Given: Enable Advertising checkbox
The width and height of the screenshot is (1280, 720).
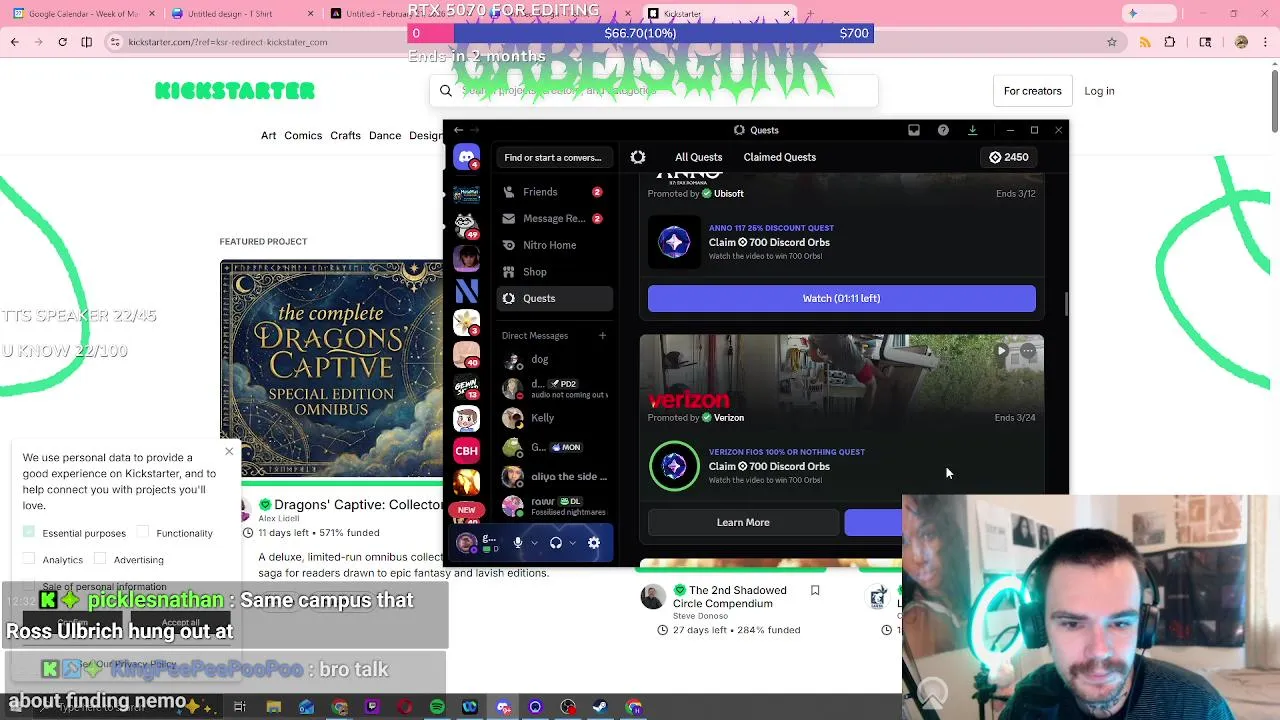Looking at the screenshot, I should 100,559.
